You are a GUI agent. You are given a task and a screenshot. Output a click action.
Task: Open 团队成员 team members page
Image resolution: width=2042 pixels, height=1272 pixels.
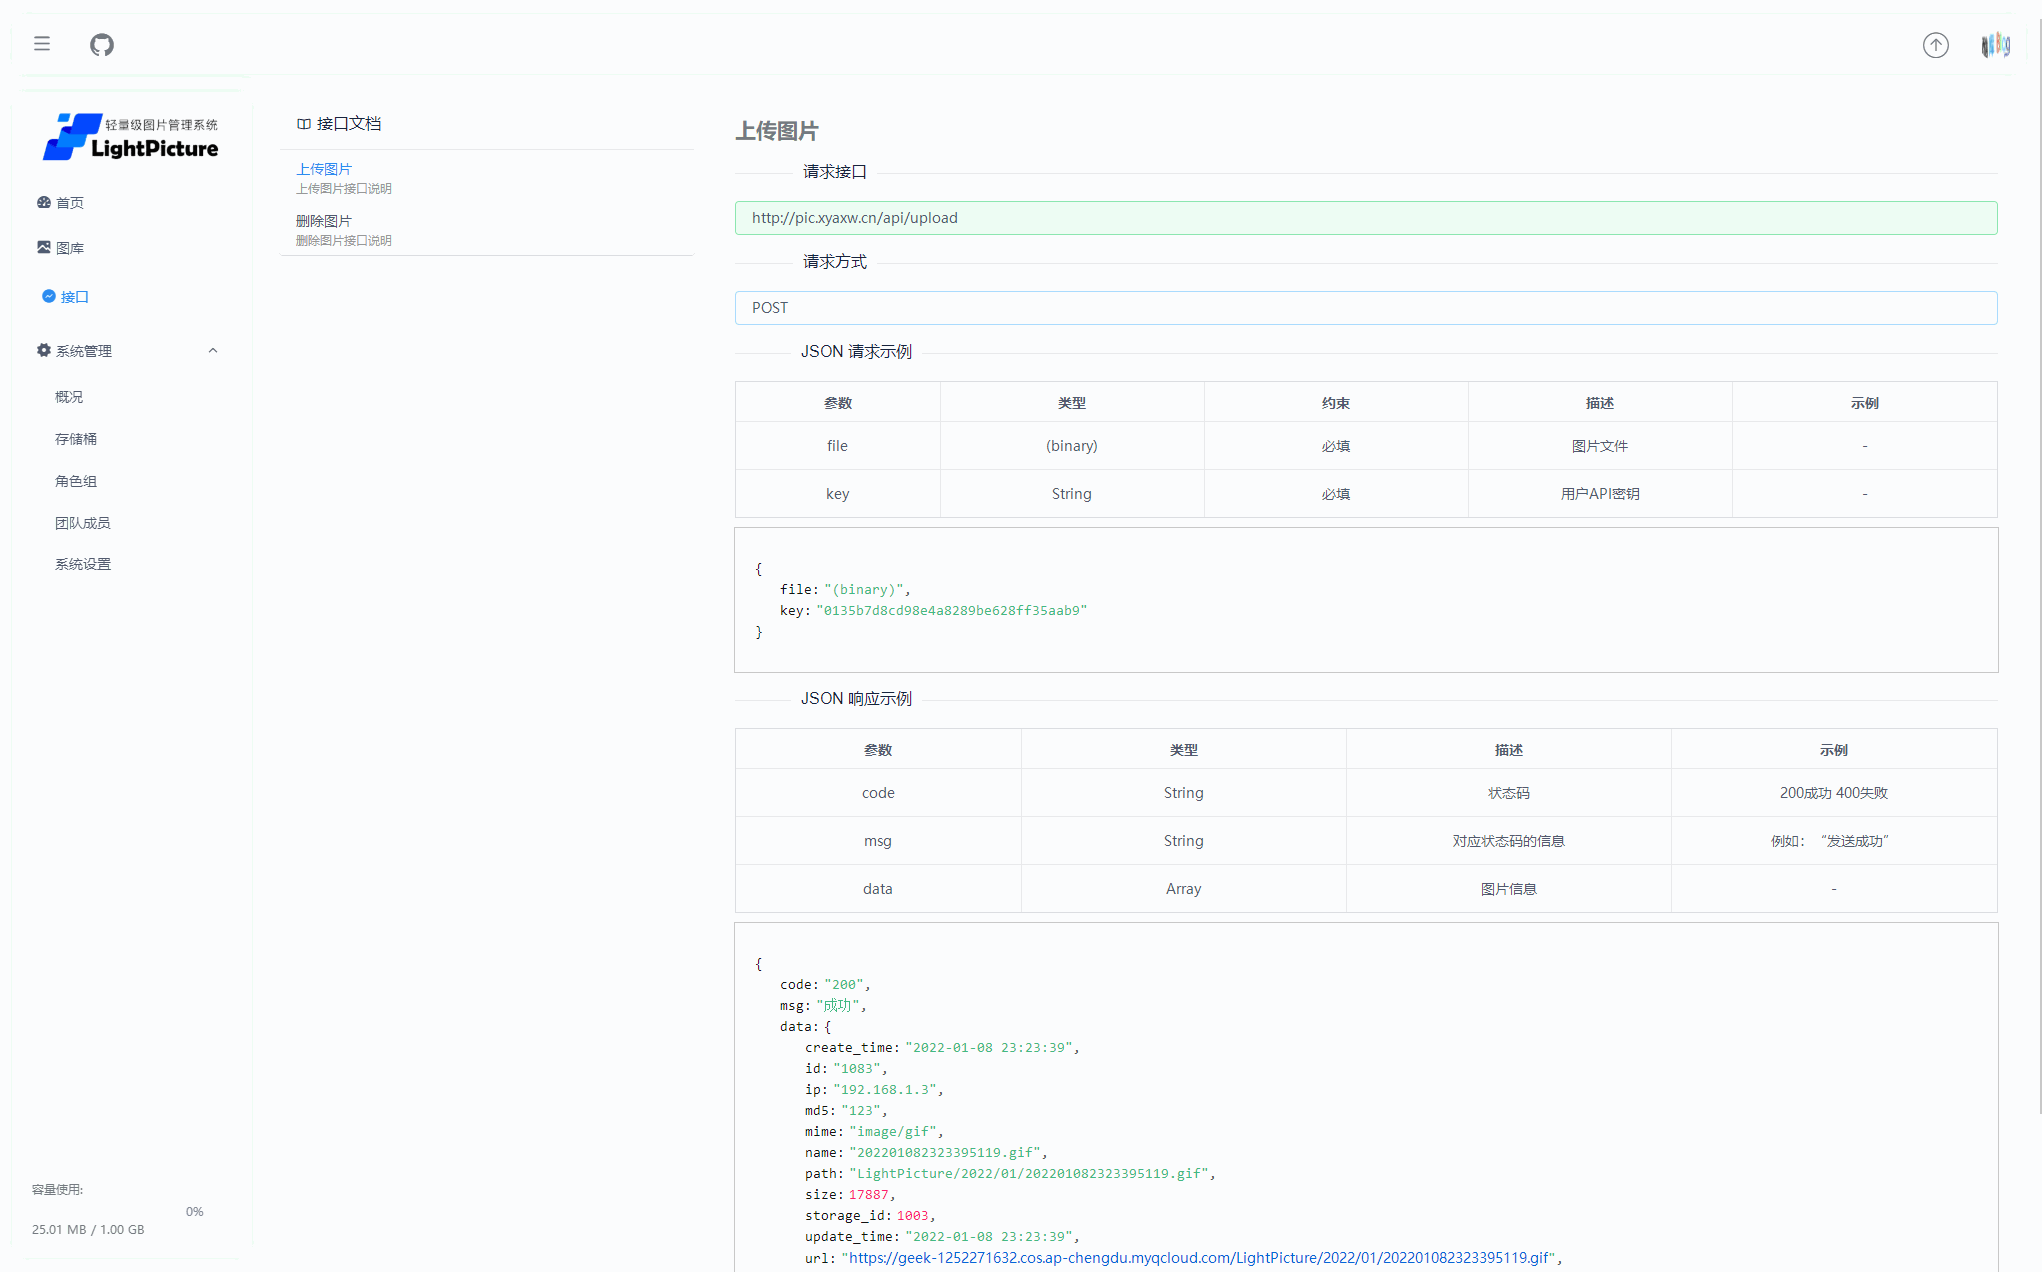[x=83, y=523]
